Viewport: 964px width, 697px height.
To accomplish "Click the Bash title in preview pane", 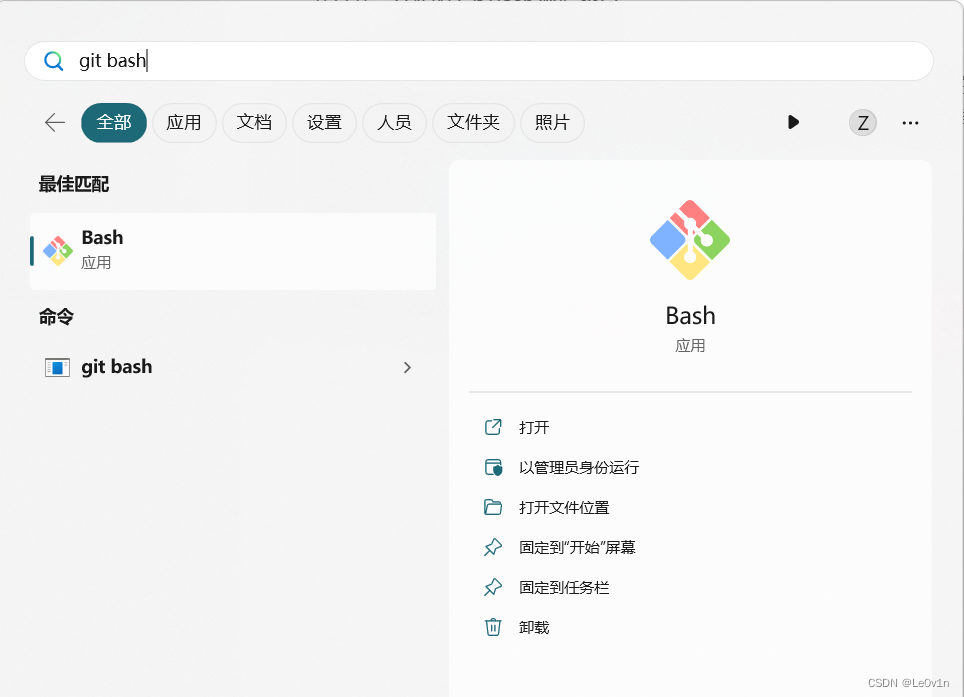I will [690, 316].
